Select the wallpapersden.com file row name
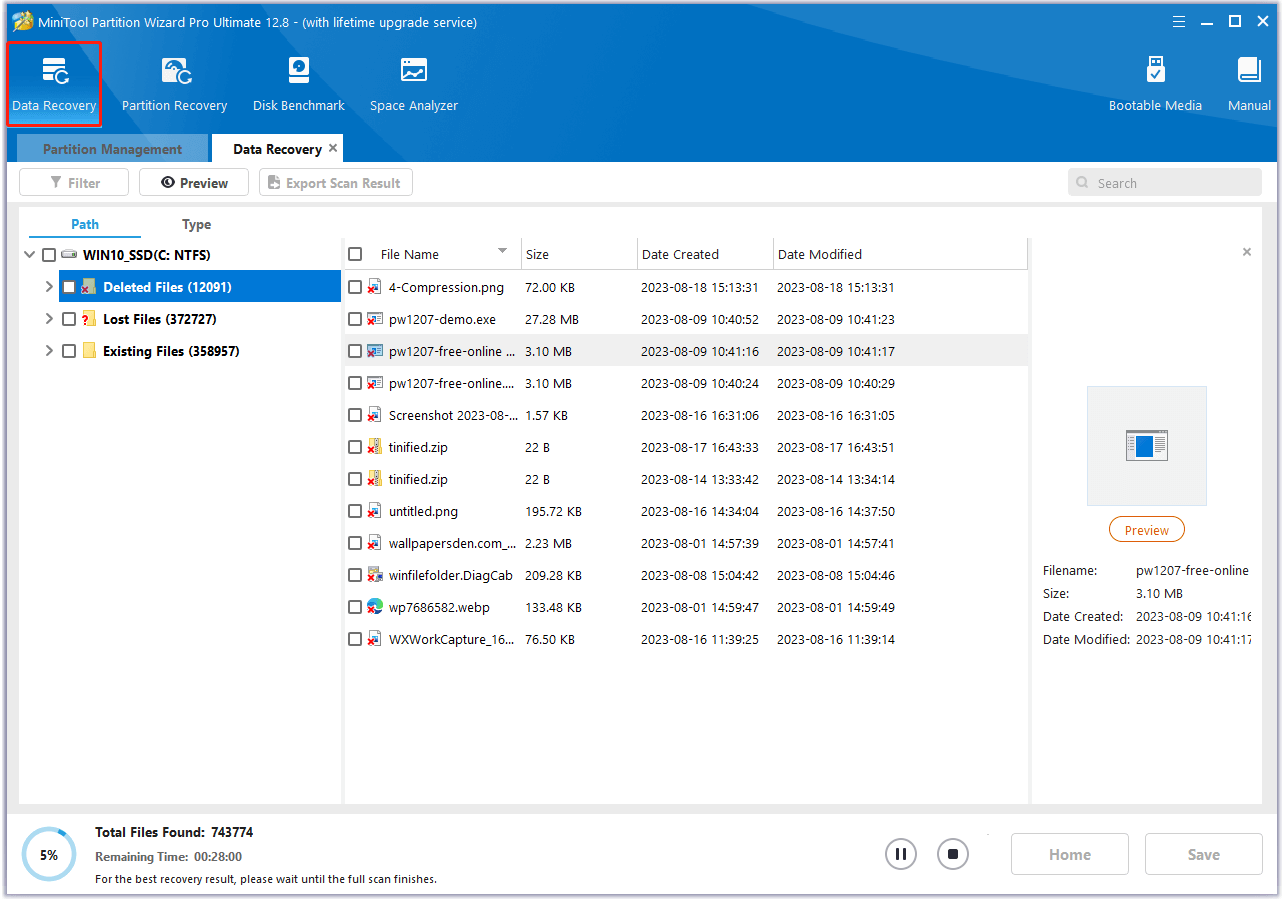 click(x=452, y=543)
